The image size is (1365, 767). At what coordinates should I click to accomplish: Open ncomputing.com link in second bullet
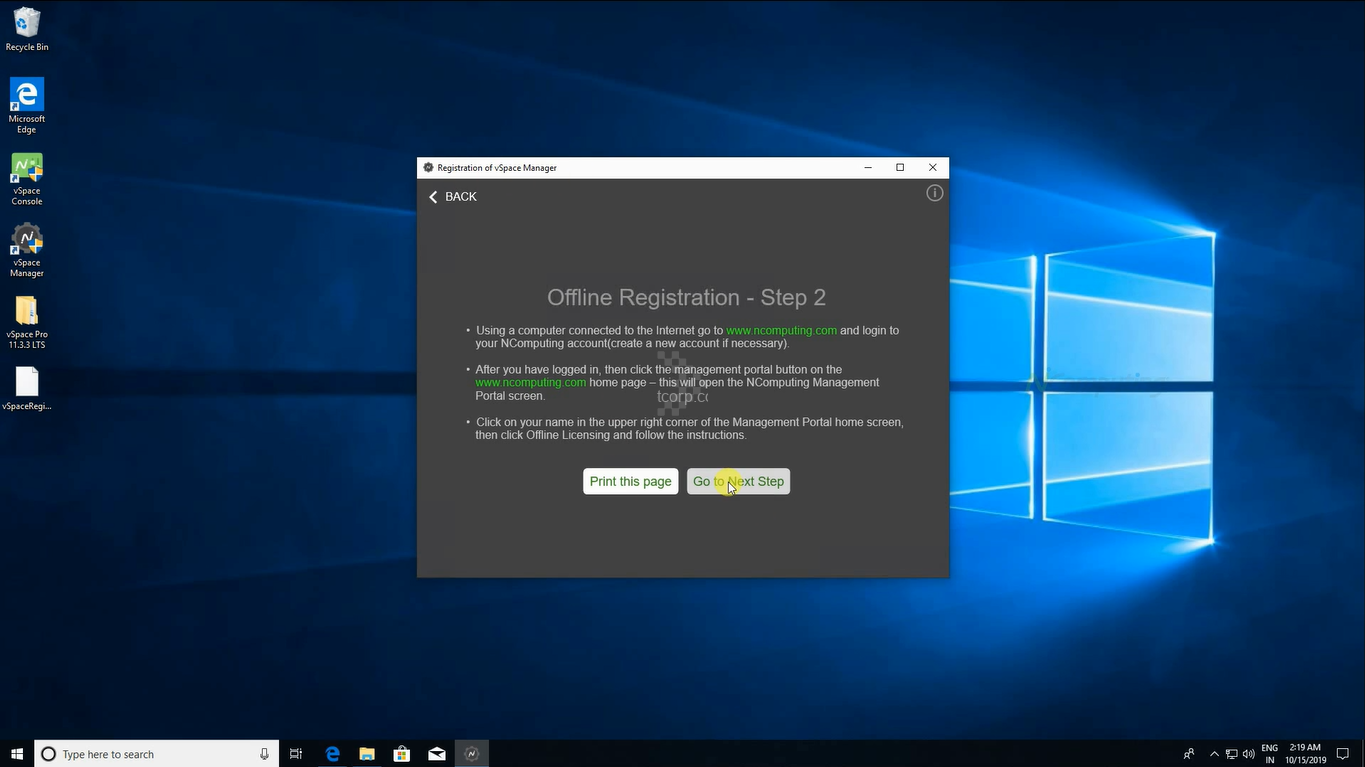tap(530, 382)
